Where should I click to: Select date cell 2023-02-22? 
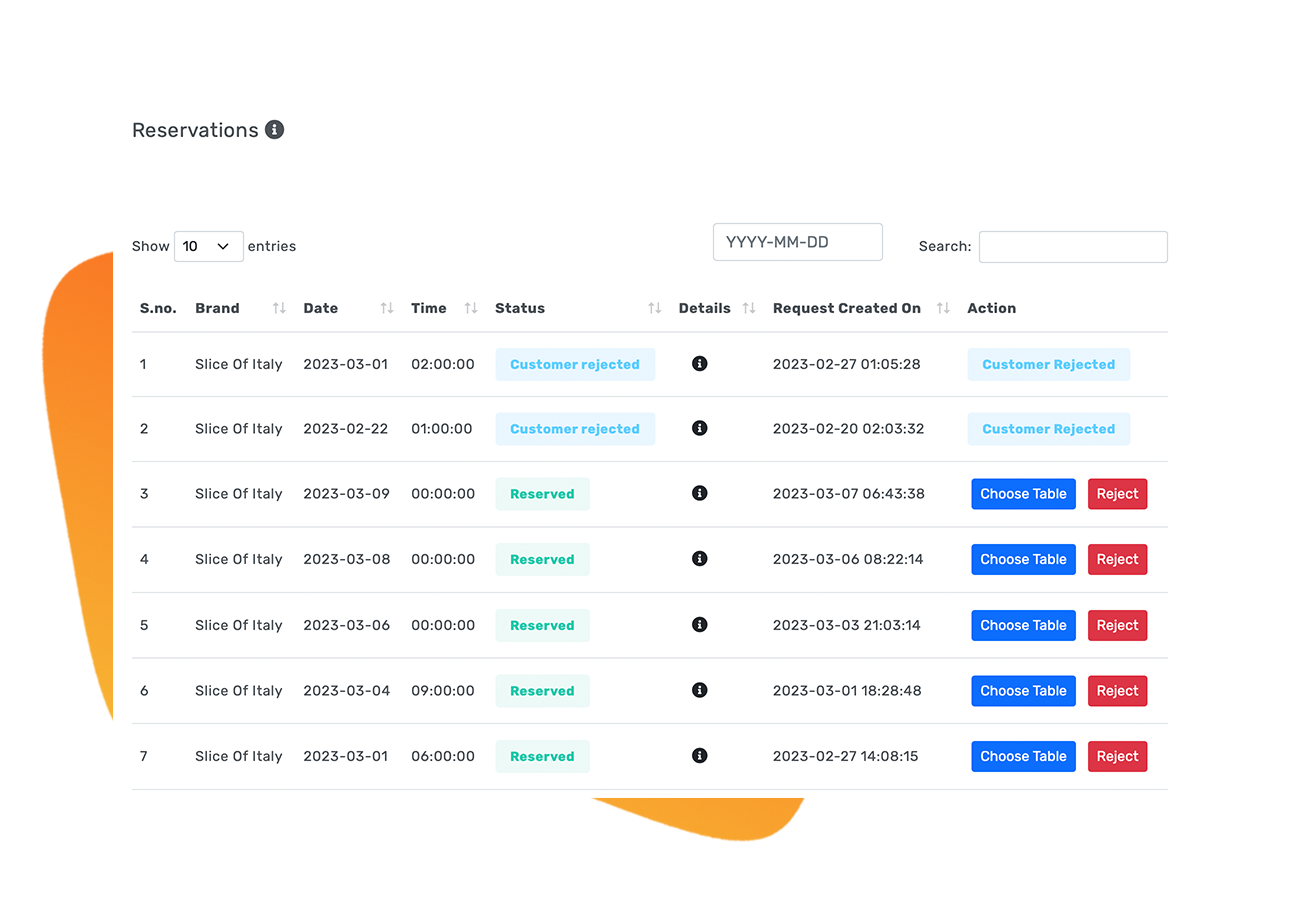(x=346, y=429)
